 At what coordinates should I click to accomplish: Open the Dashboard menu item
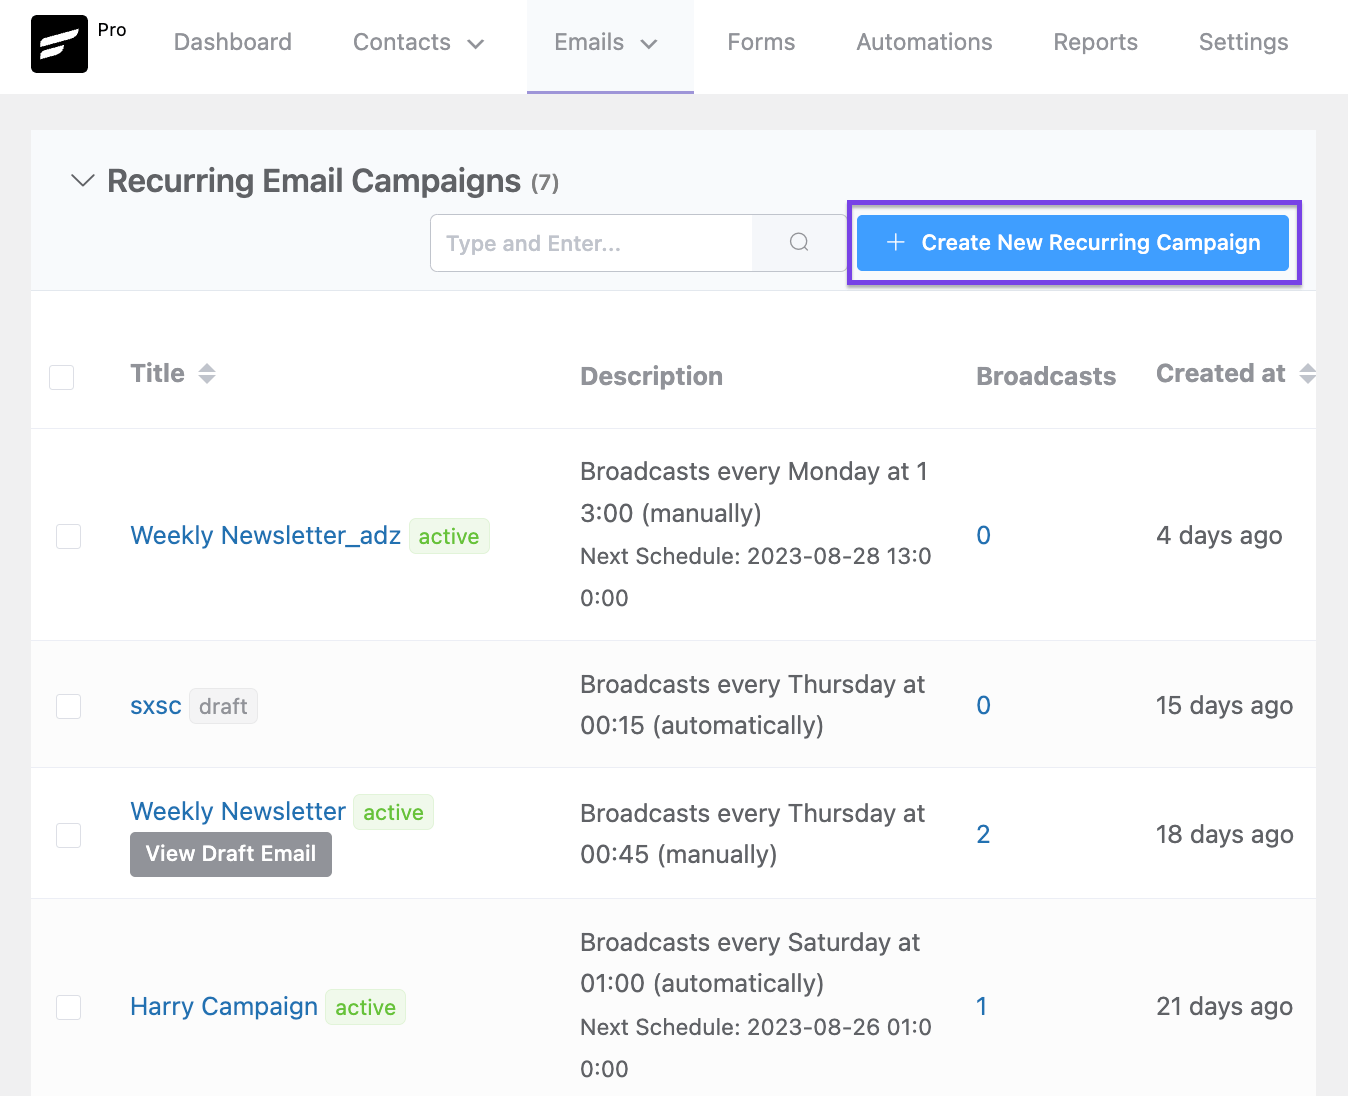pyautogui.click(x=233, y=43)
